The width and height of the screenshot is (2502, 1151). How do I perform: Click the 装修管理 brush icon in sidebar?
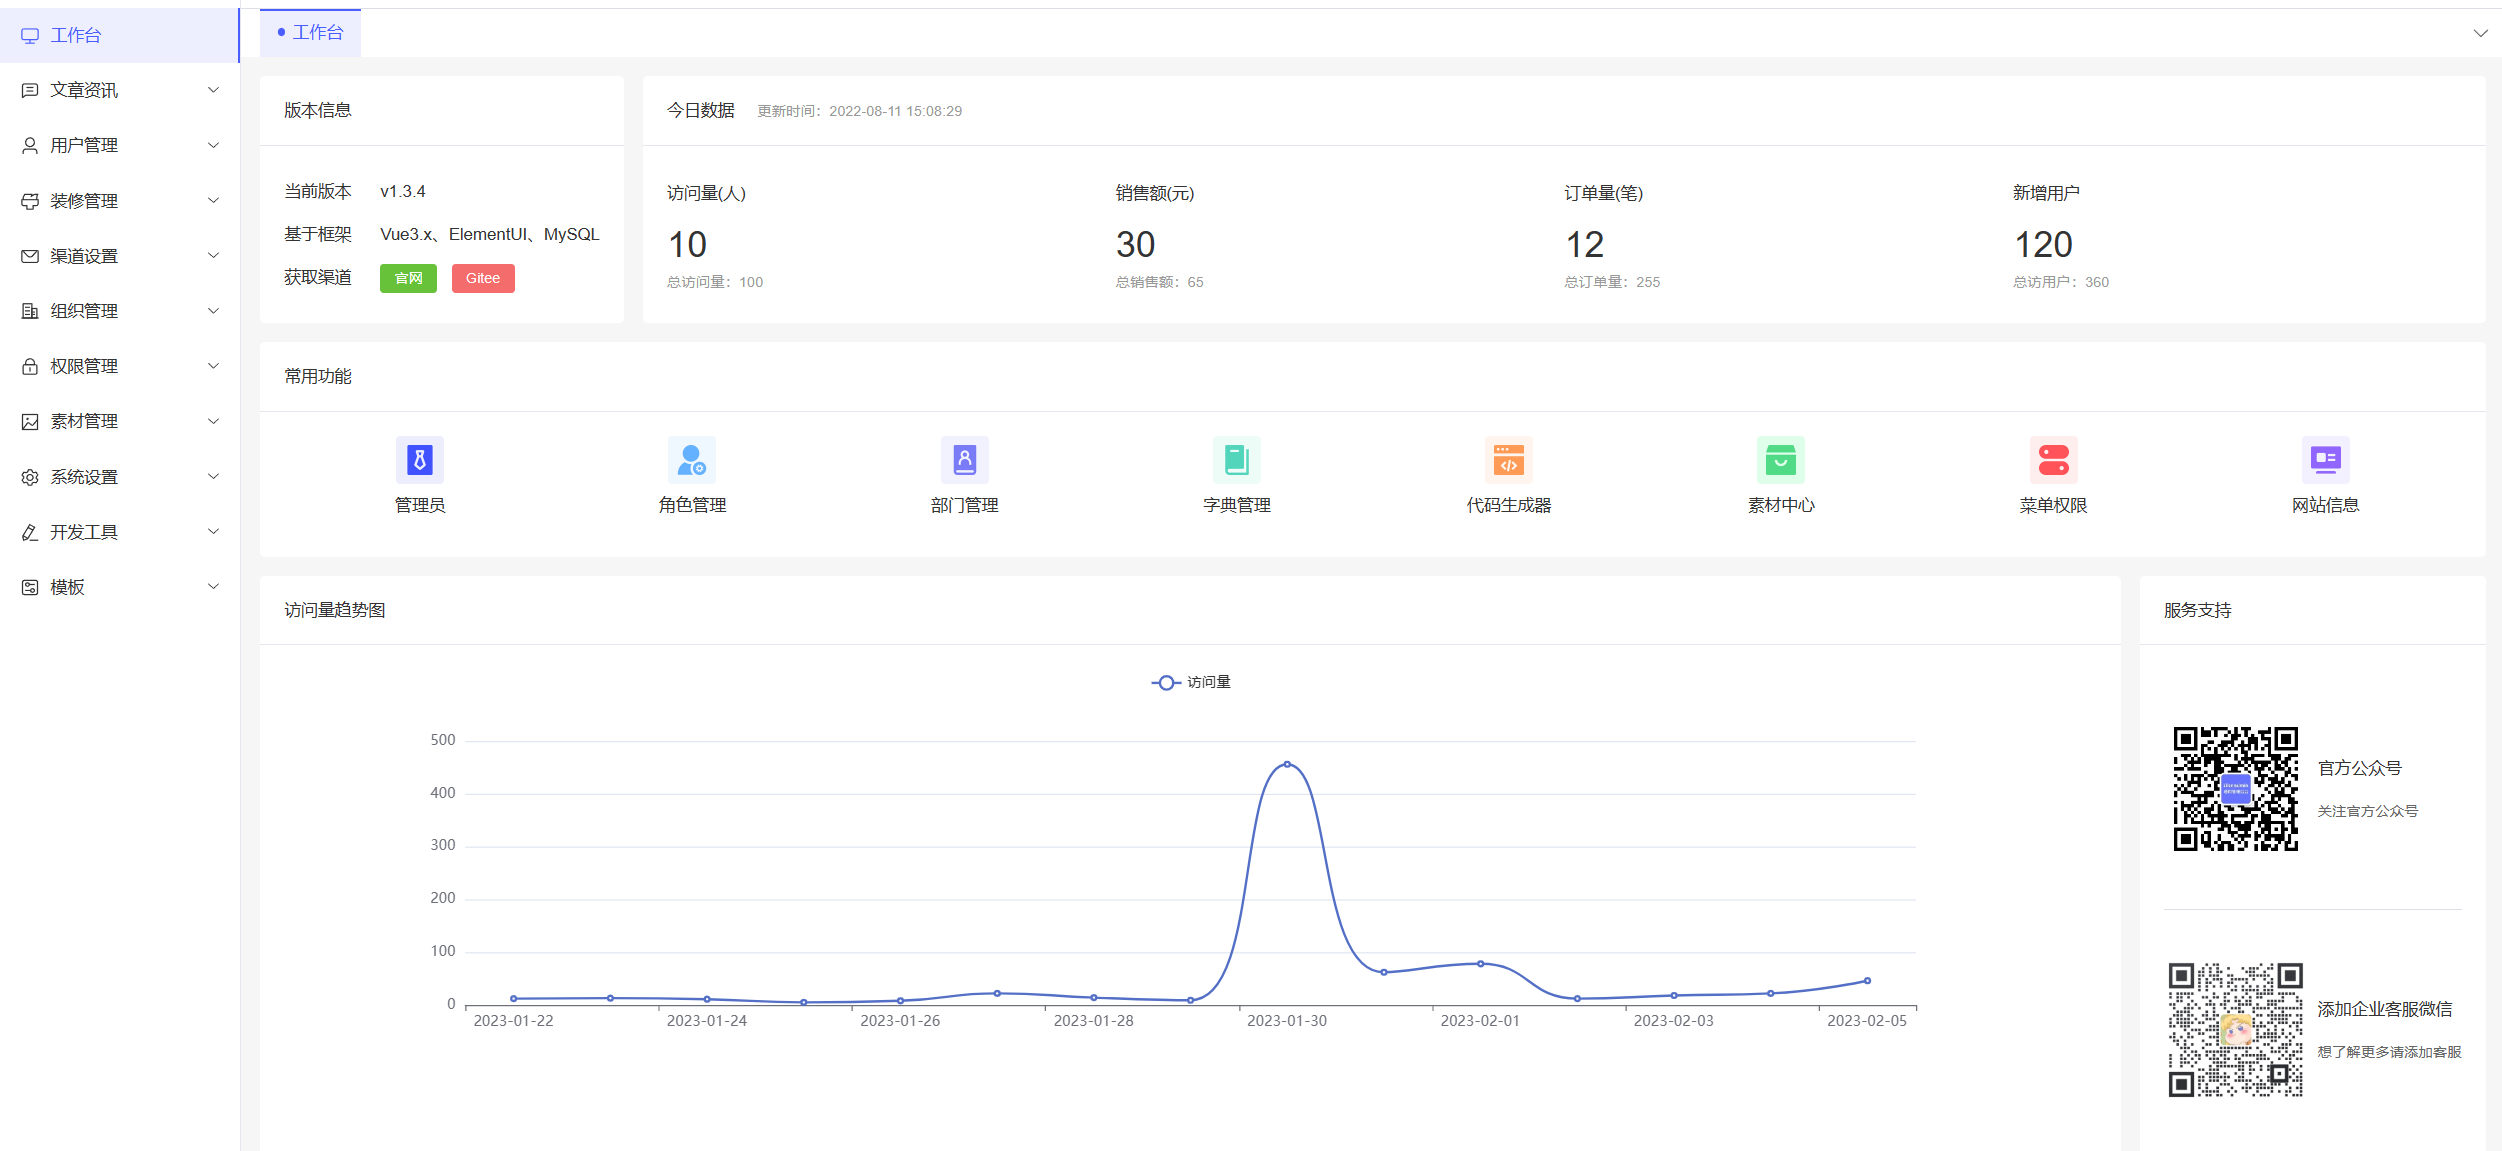30,201
